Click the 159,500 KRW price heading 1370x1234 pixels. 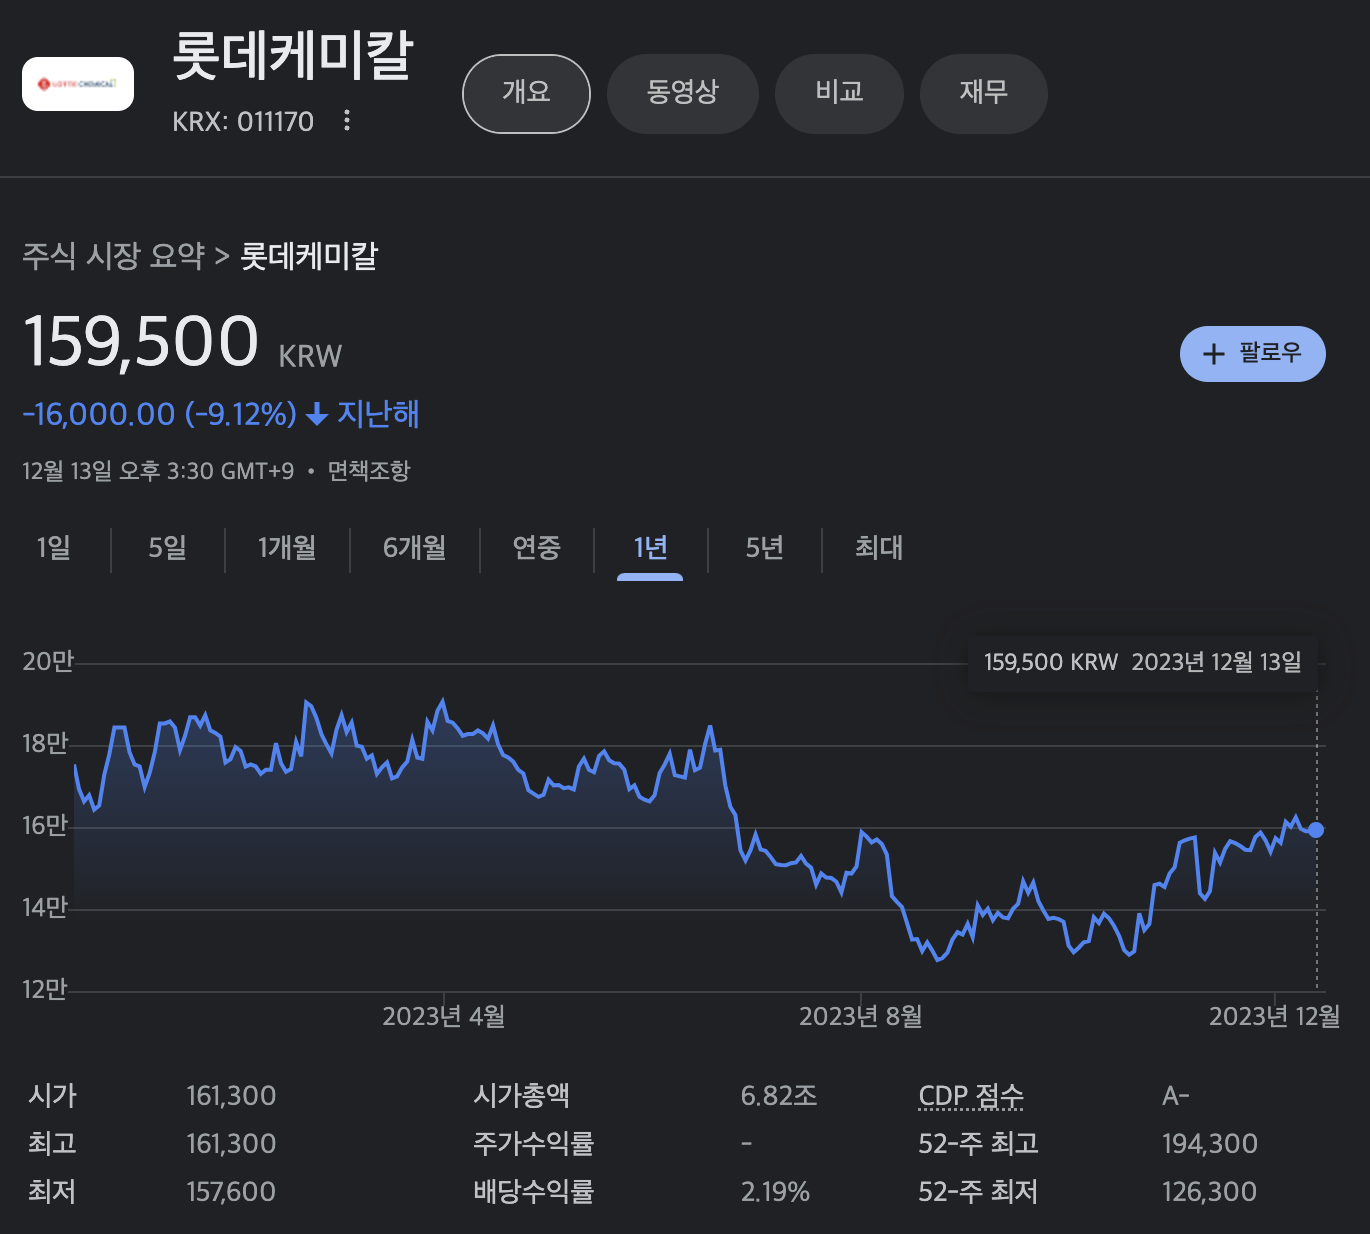182,342
